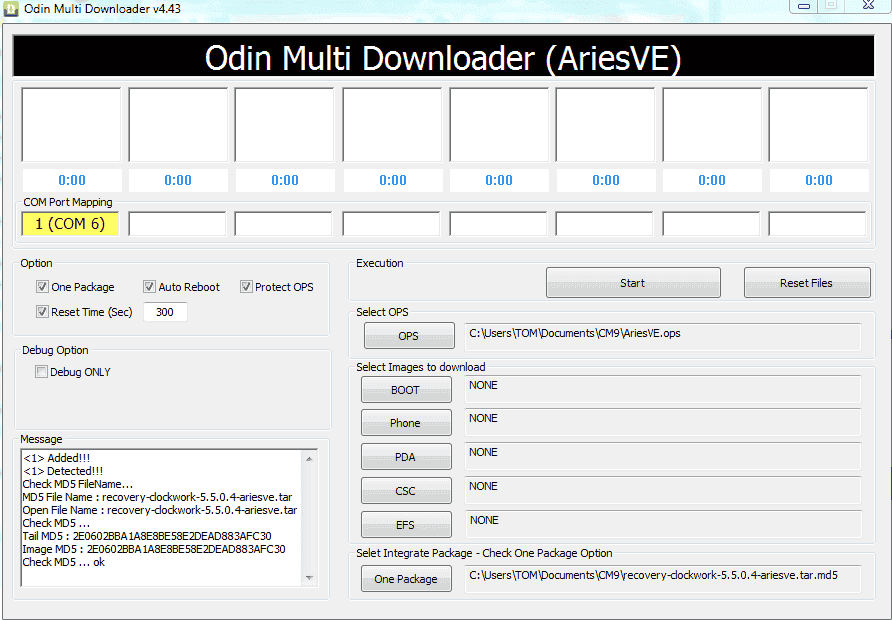Click the AriesVE.ops path field
Screen dimensions: 892x620
point(663,337)
